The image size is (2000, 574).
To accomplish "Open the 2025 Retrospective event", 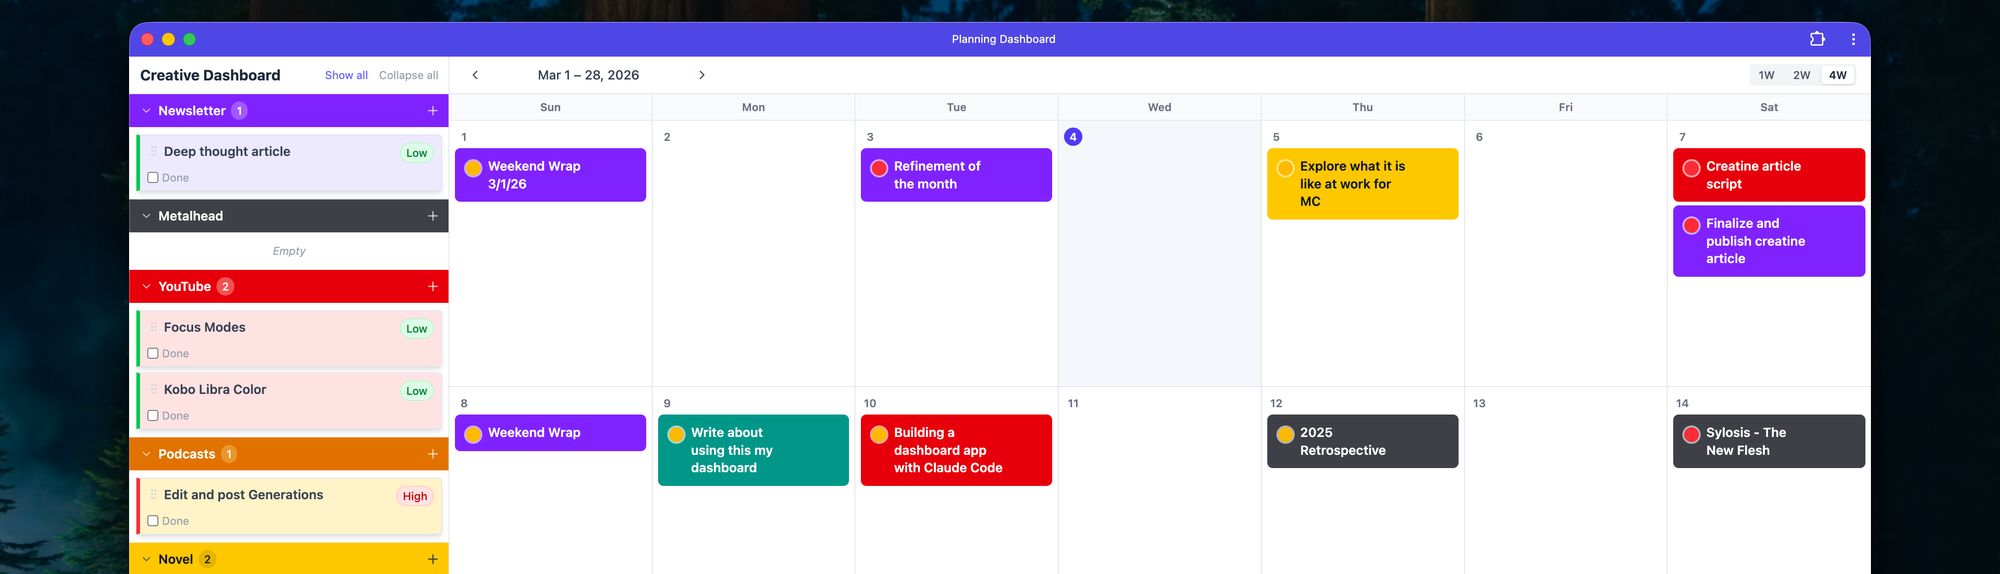I will coord(1362,441).
